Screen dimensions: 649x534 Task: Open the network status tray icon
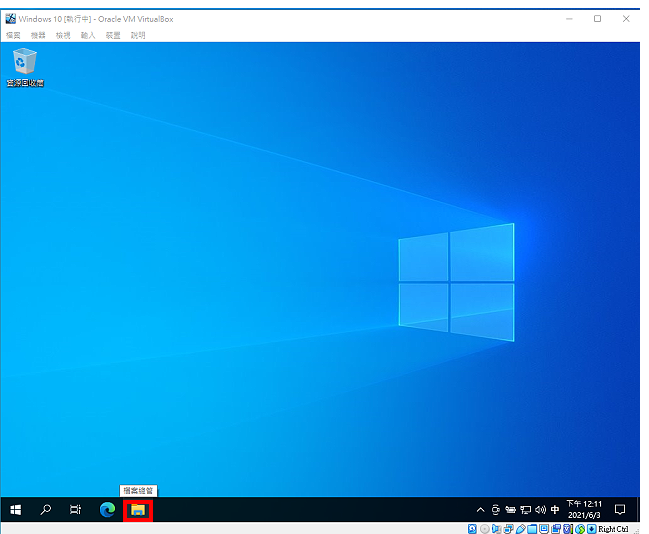(525, 510)
